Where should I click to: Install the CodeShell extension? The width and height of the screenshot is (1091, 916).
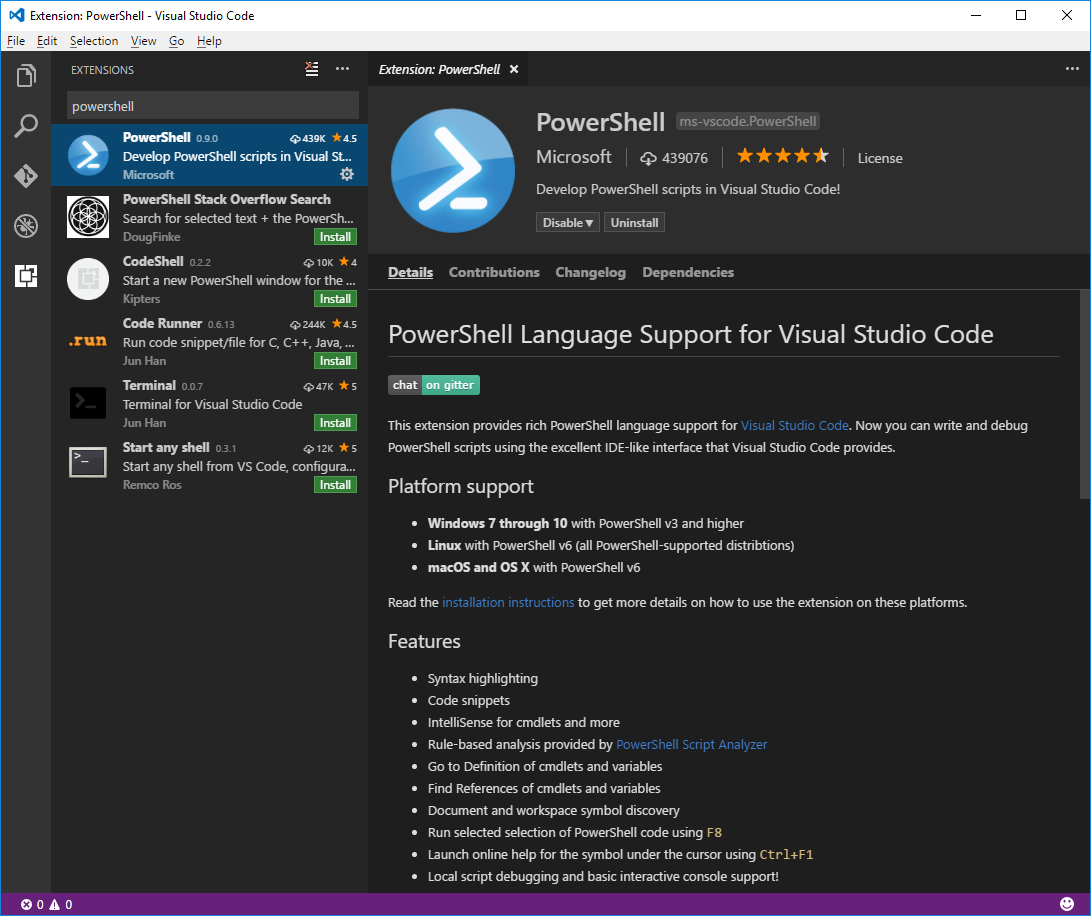click(335, 298)
